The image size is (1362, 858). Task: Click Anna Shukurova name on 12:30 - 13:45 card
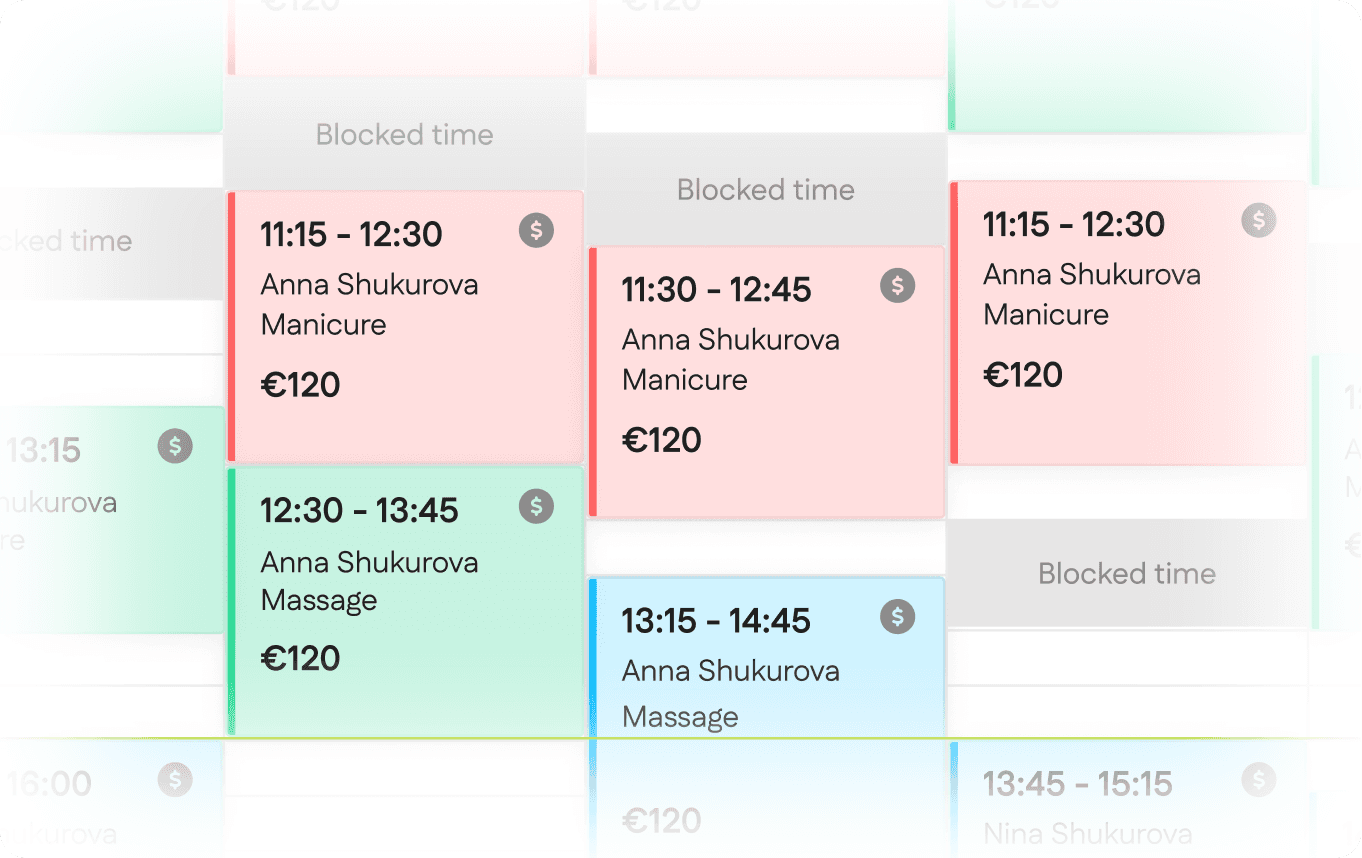click(369, 562)
